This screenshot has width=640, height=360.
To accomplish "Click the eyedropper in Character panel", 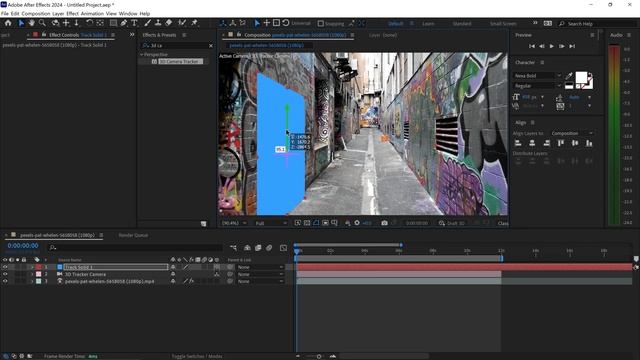I will tap(569, 76).
